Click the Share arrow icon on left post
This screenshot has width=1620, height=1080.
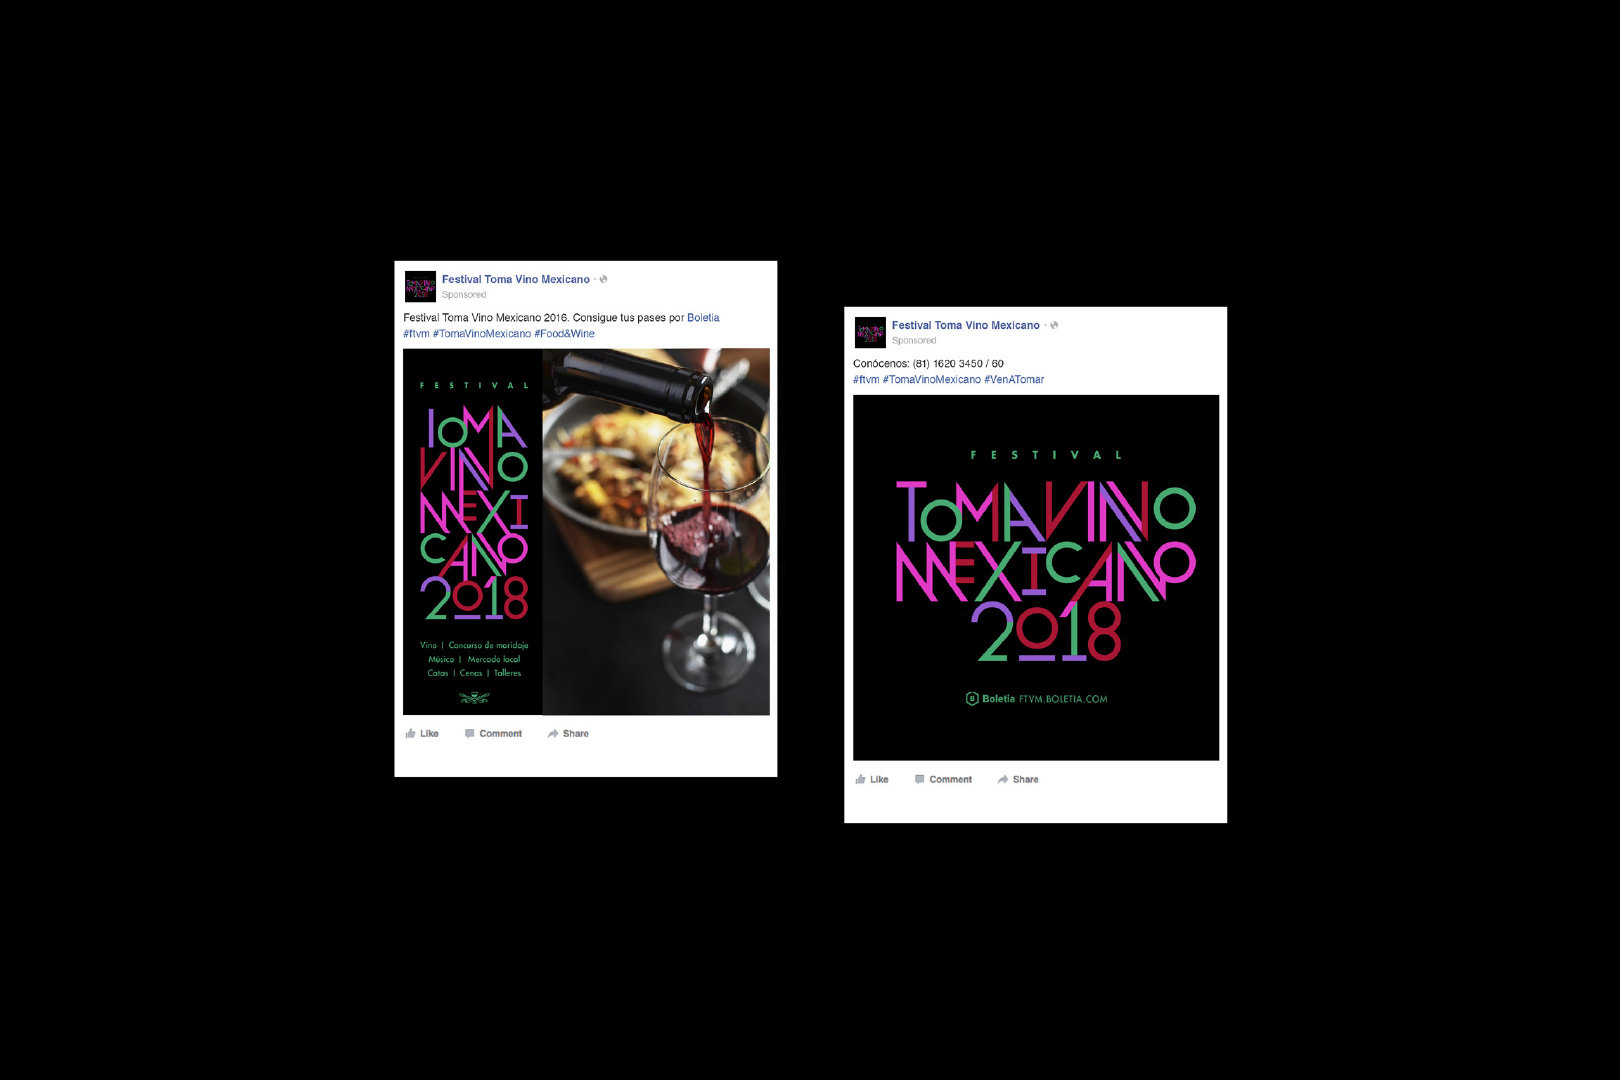click(x=552, y=733)
